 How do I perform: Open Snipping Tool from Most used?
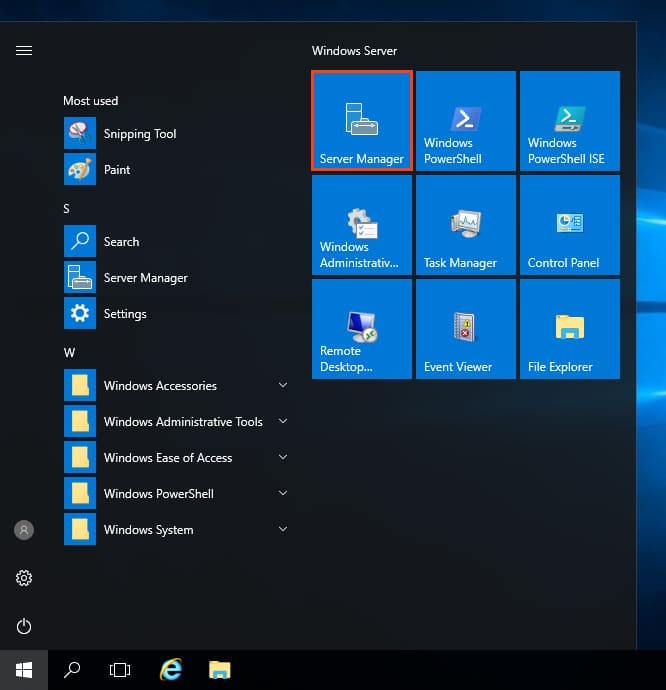(140, 134)
